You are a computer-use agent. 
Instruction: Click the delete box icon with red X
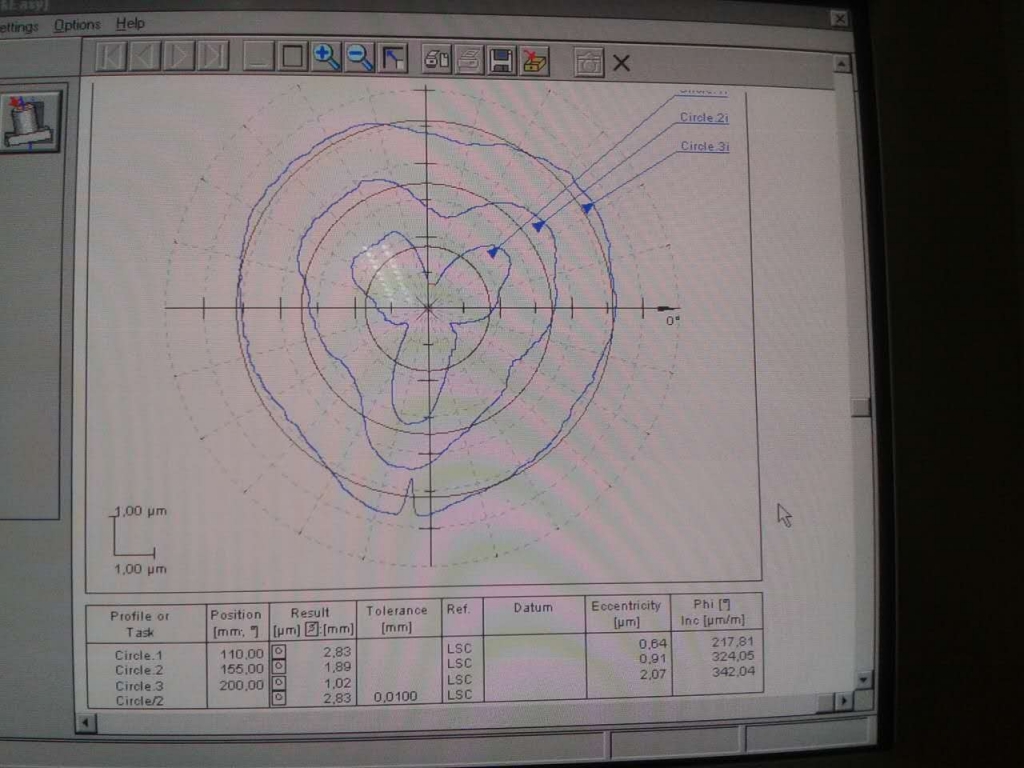[x=535, y=61]
